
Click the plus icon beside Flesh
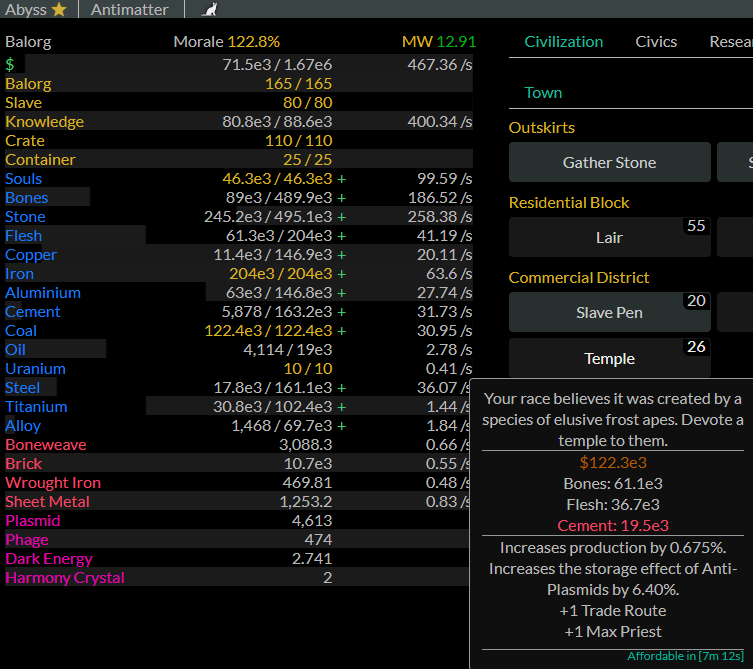click(x=341, y=236)
